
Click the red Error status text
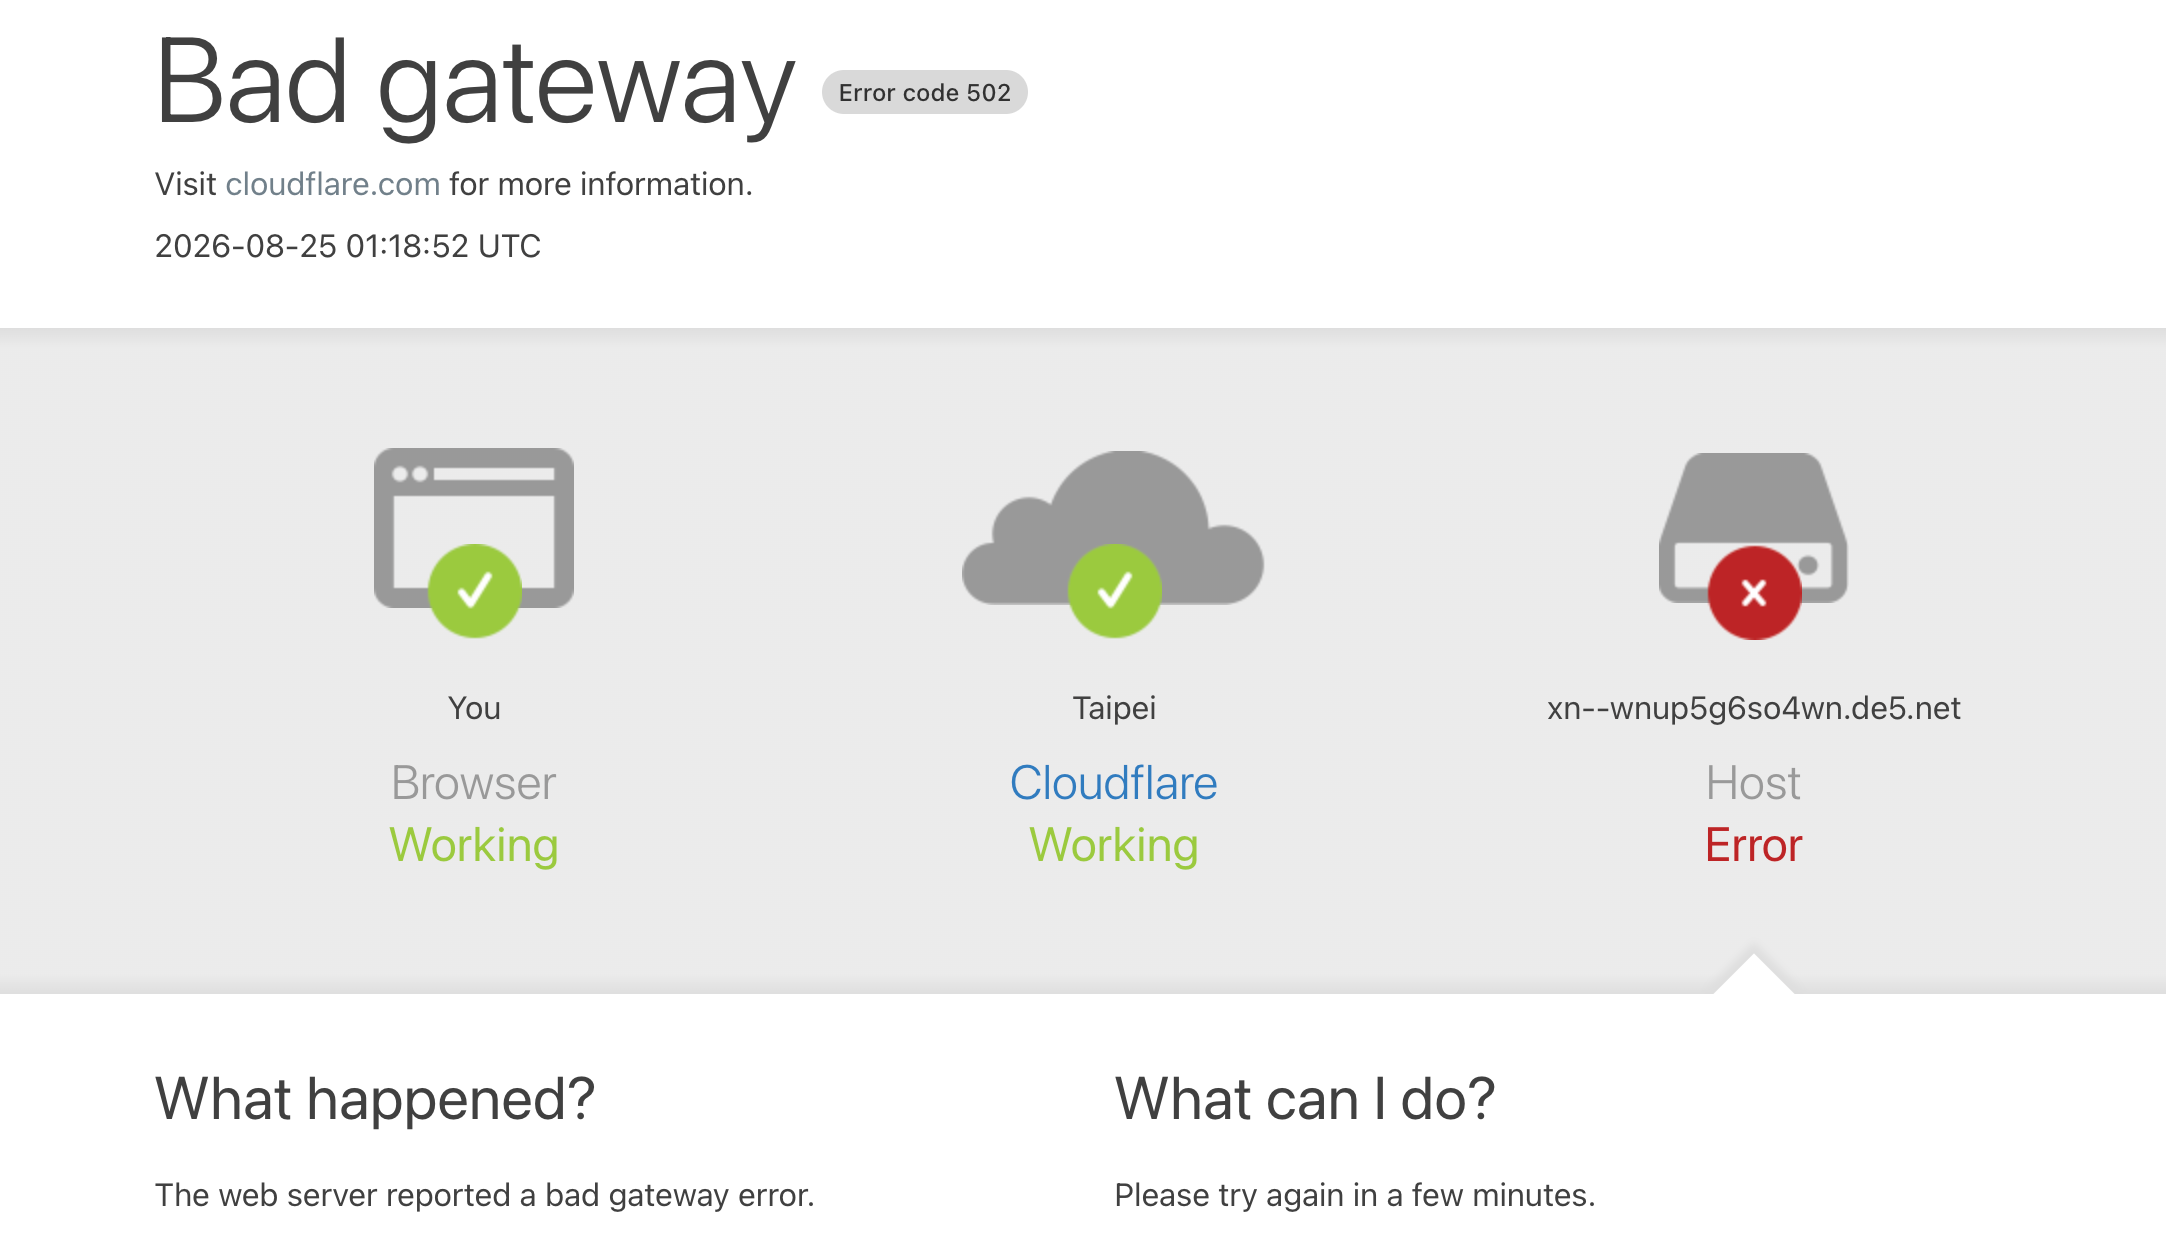[x=1754, y=845]
